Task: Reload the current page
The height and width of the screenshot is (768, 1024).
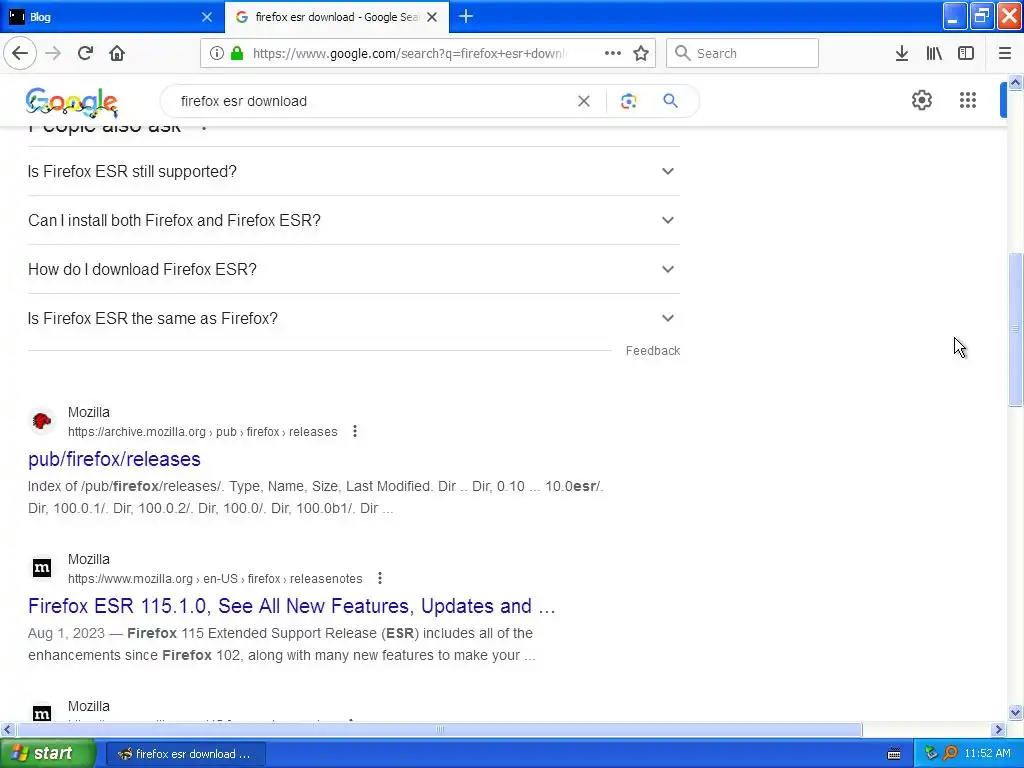Action: (85, 53)
